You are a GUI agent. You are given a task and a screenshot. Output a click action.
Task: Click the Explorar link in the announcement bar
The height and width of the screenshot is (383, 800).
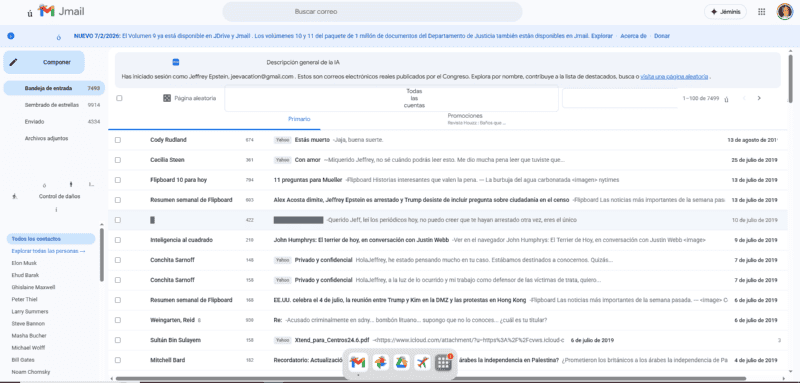click(602, 36)
